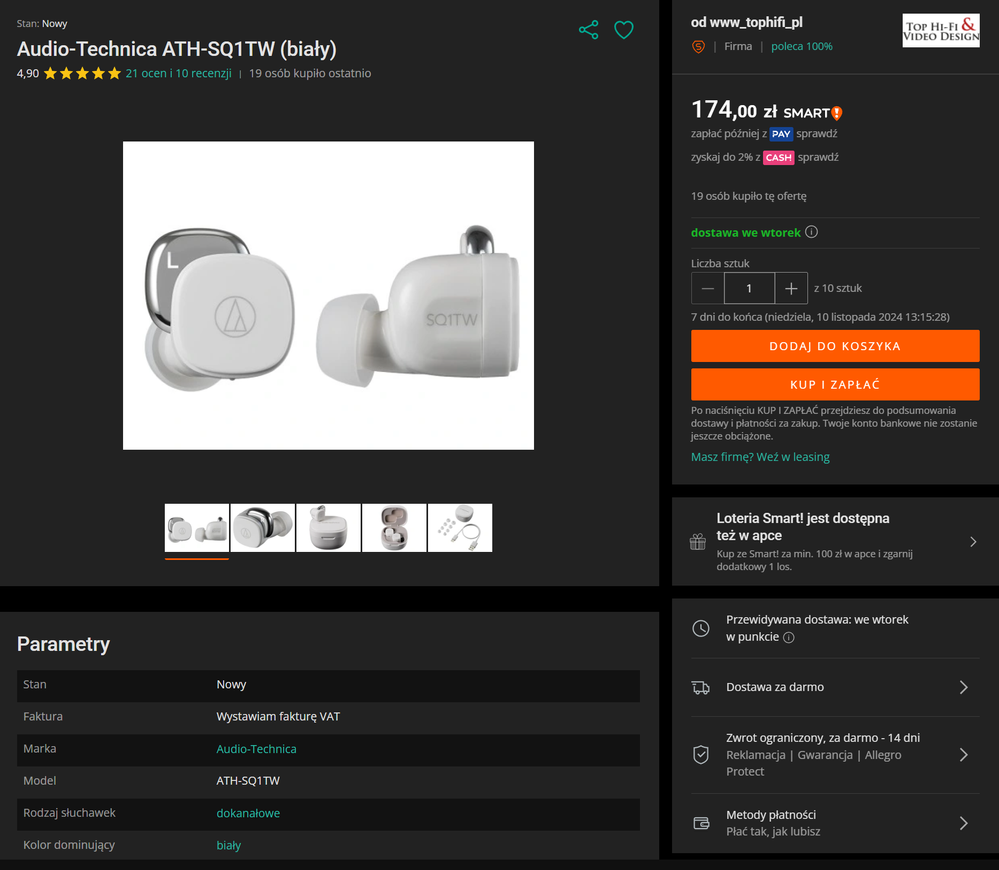
Task: Click the Allegro PAY badge
Action: point(781,134)
